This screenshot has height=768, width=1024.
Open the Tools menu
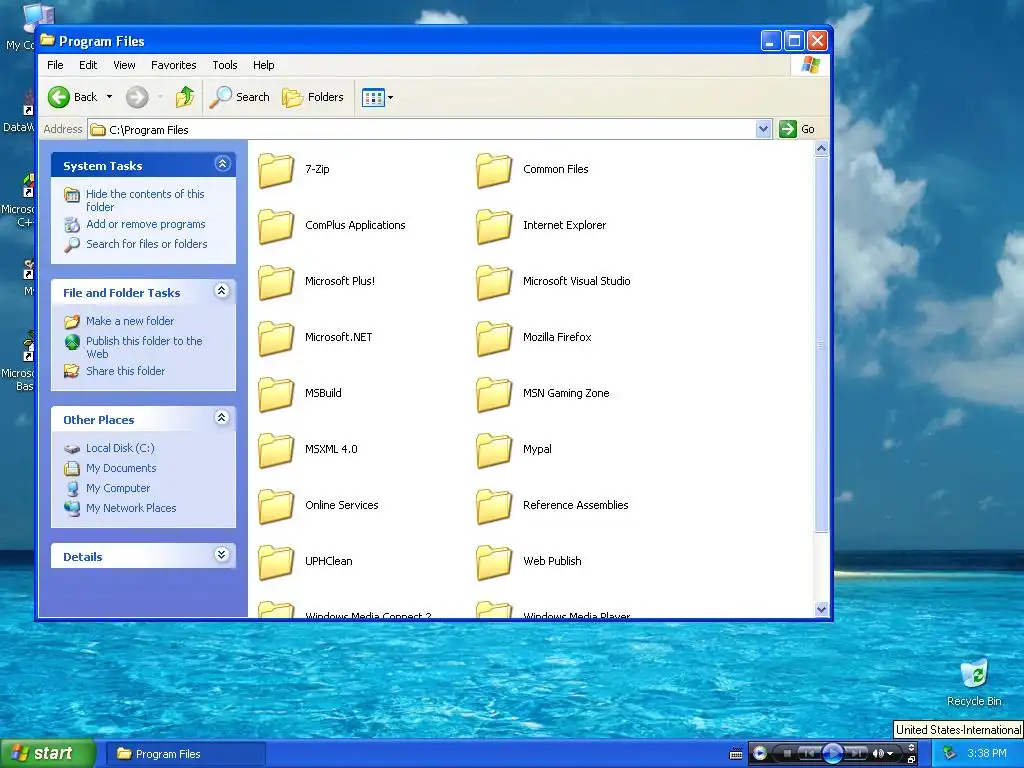(225, 65)
